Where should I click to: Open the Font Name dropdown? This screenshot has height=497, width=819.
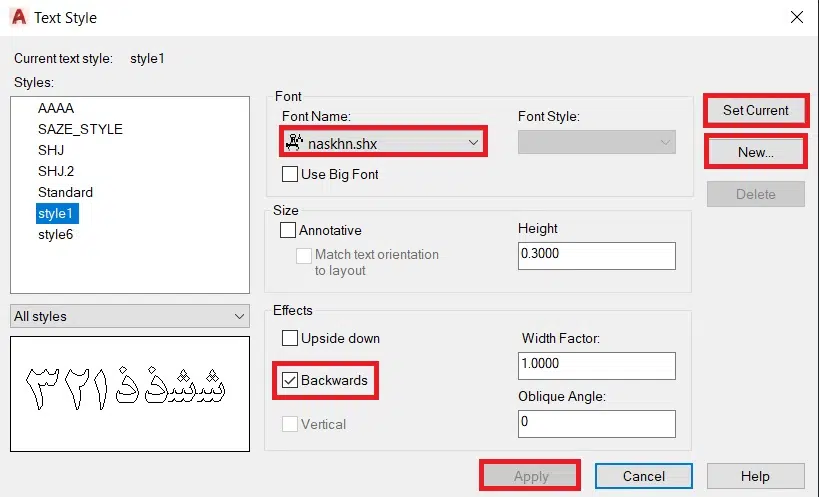click(x=473, y=143)
